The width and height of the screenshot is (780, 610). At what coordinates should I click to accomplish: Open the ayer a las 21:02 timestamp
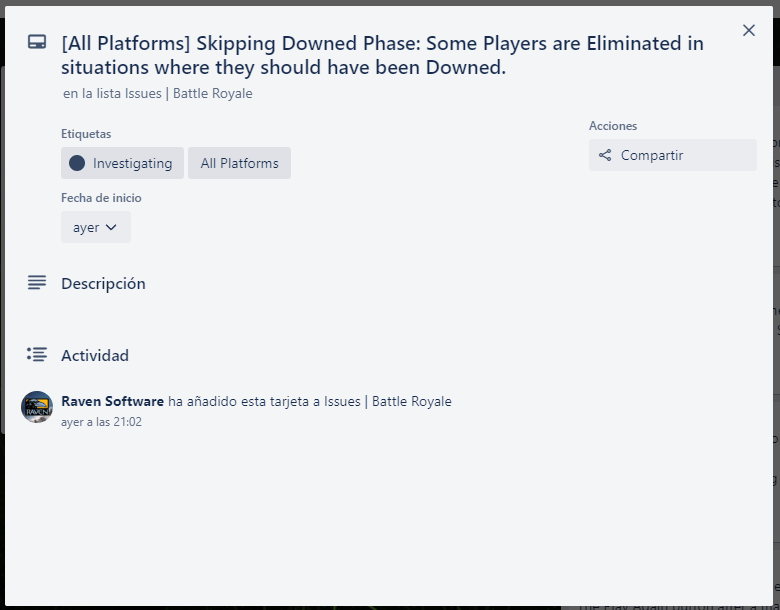pyautogui.click(x=101, y=422)
